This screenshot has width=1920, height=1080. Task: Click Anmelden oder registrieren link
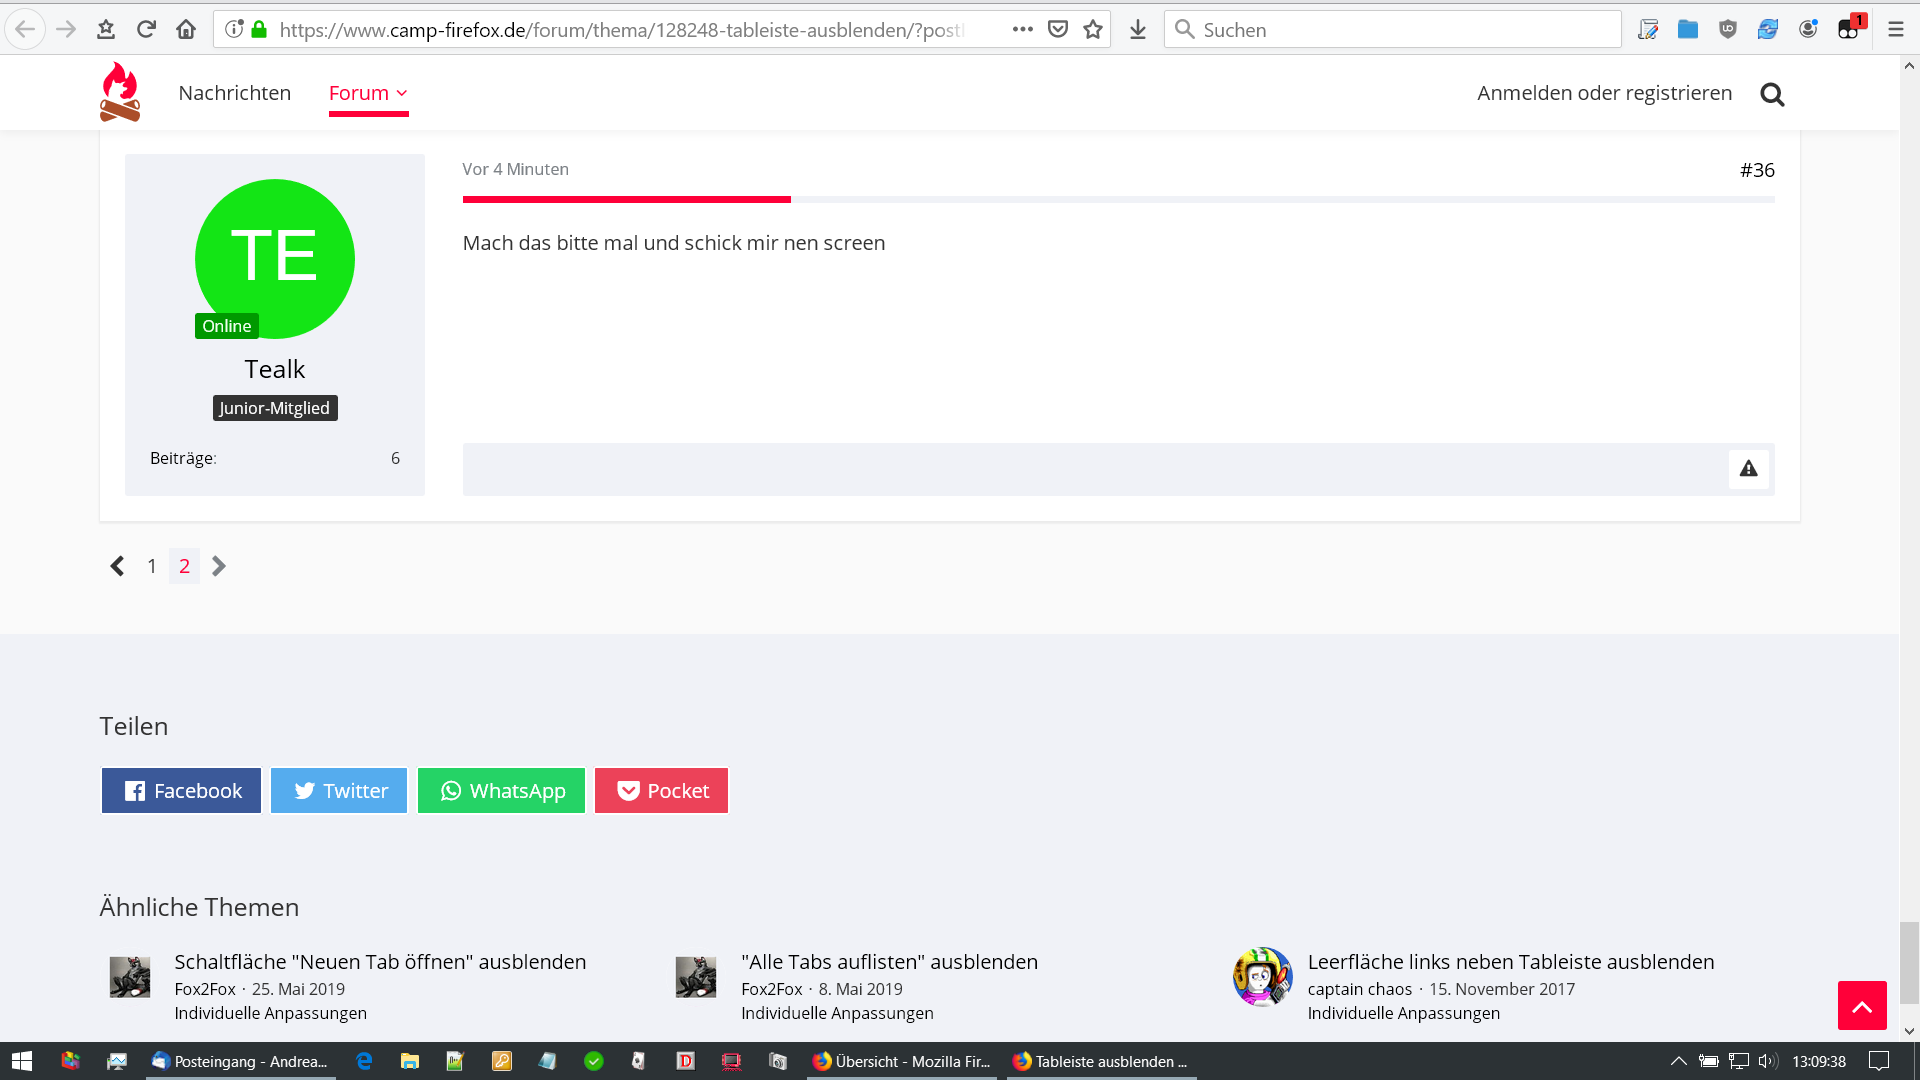pos(1604,93)
